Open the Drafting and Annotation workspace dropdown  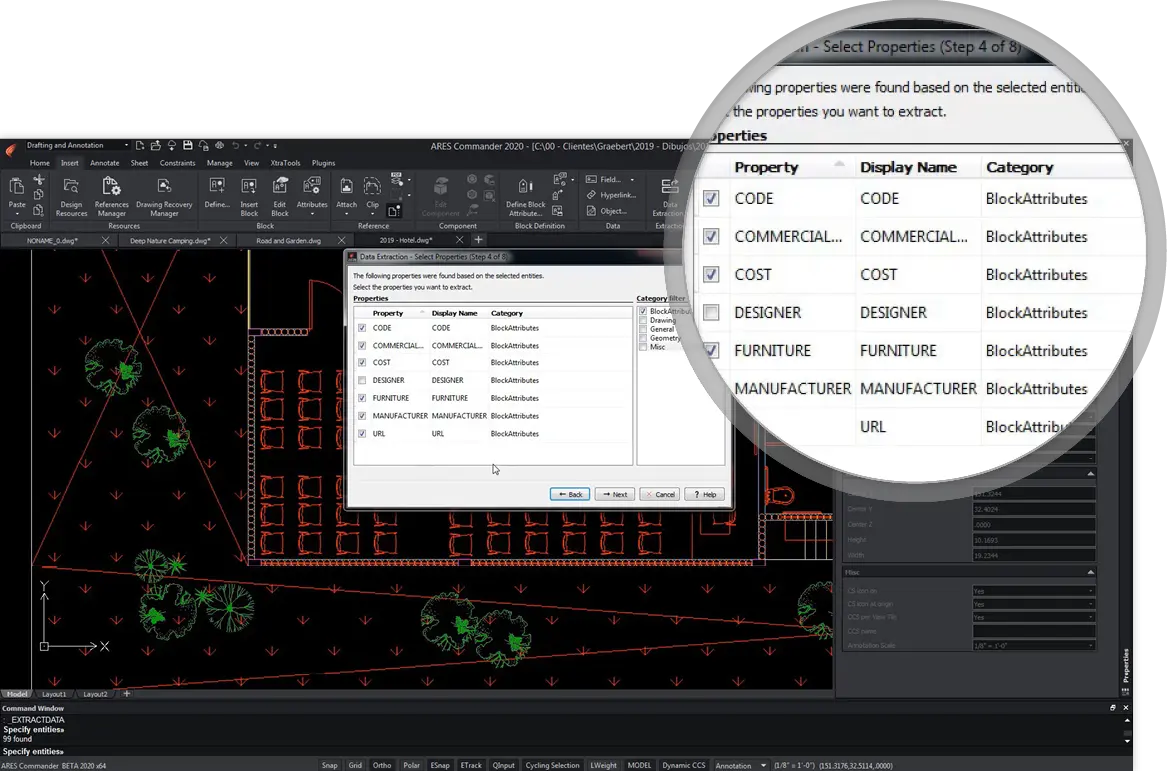pyautogui.click(x=77, y=146)
